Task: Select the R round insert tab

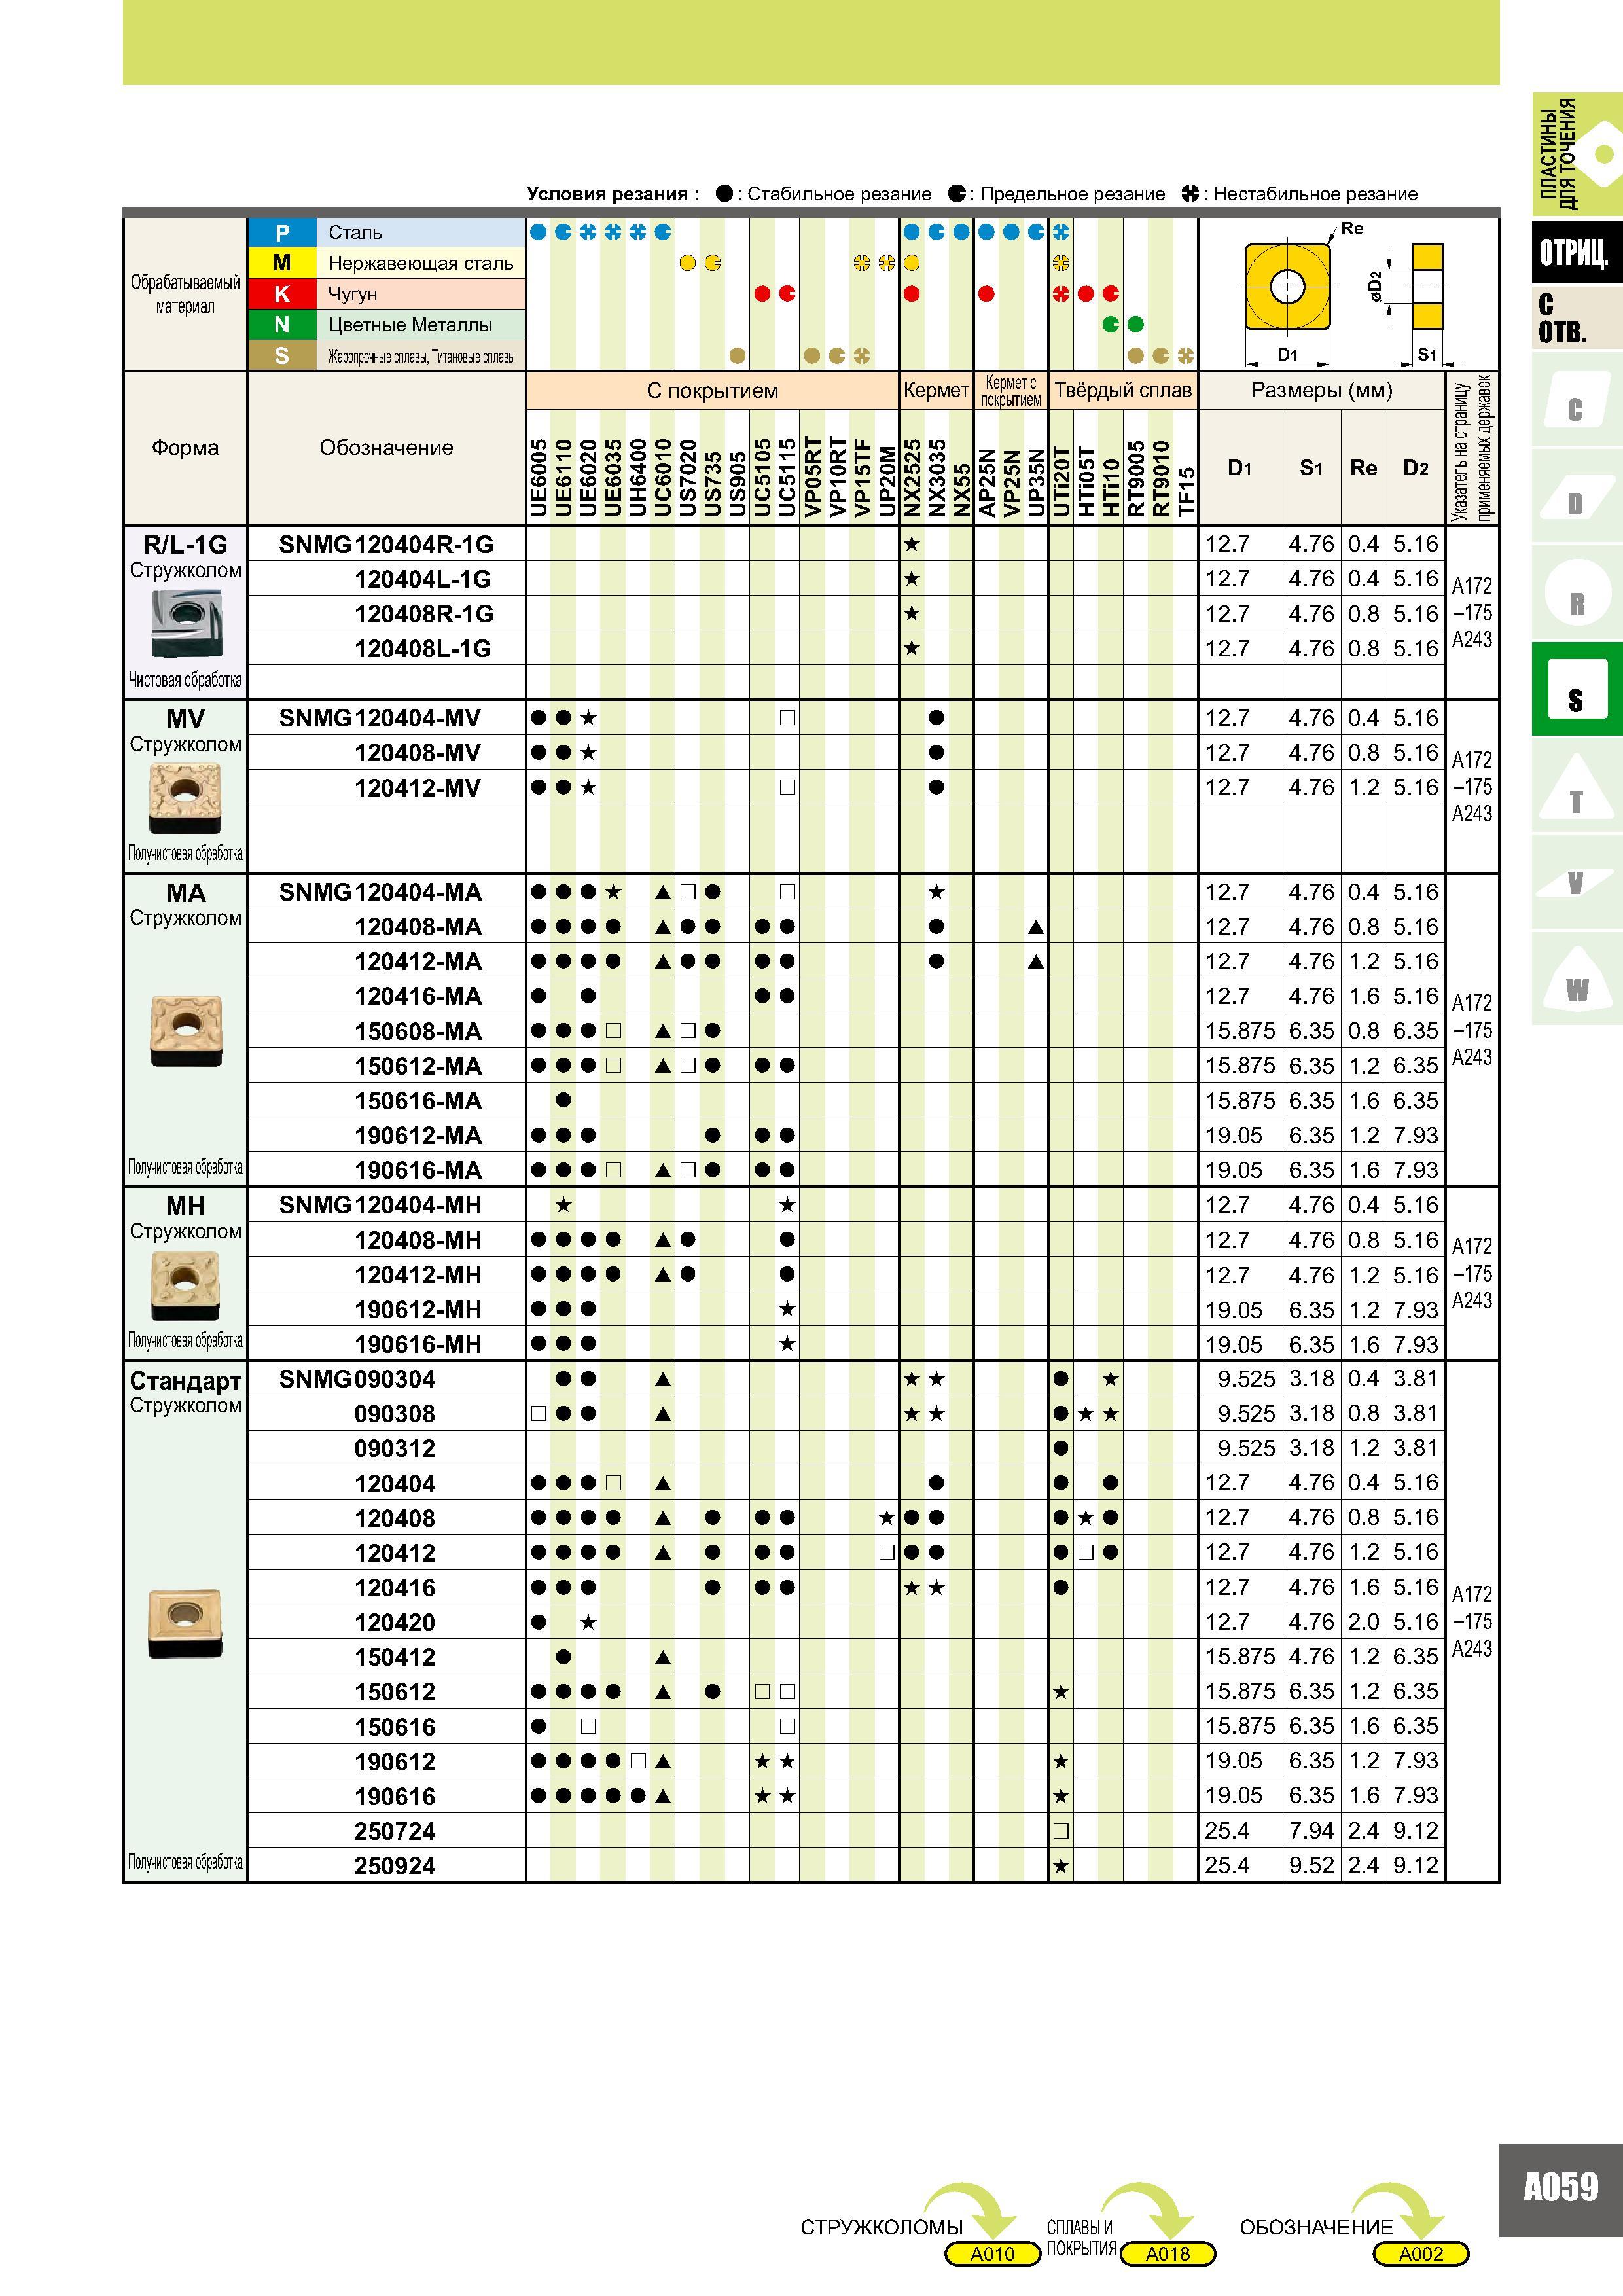Action: coord(1577,593)
